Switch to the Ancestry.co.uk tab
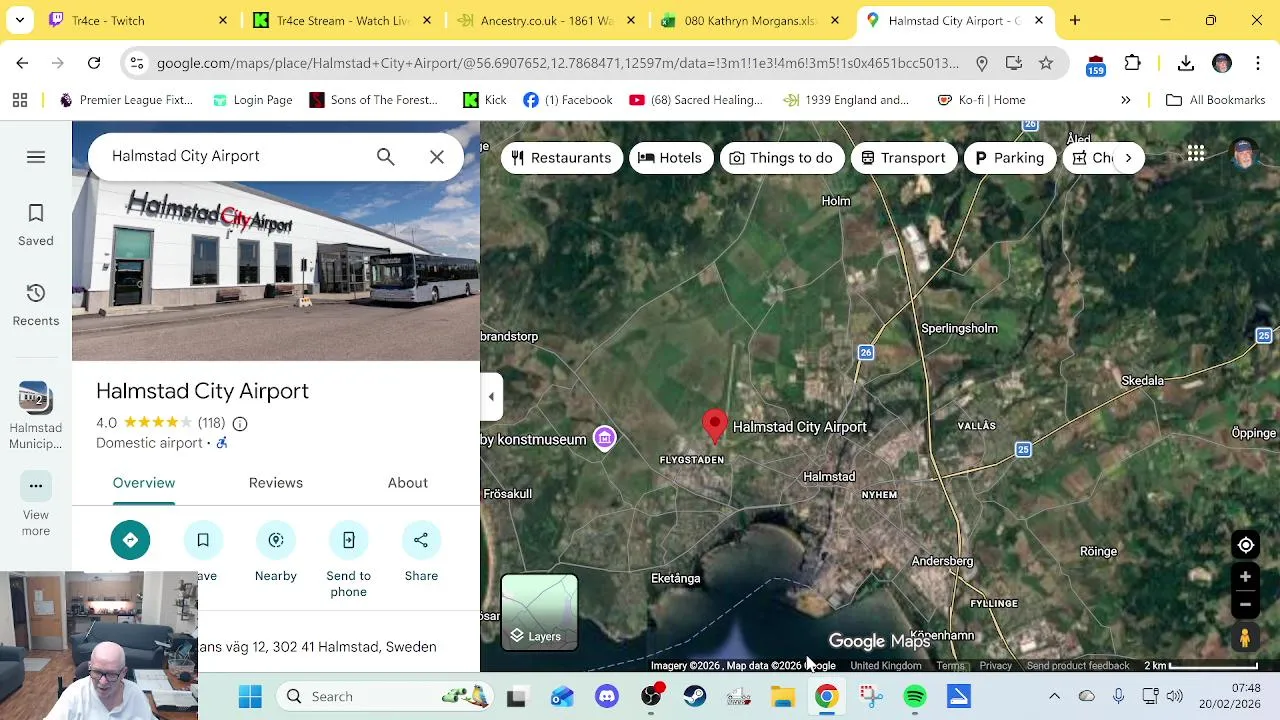The image size is (1280, 720). click(x=545, y=20)
